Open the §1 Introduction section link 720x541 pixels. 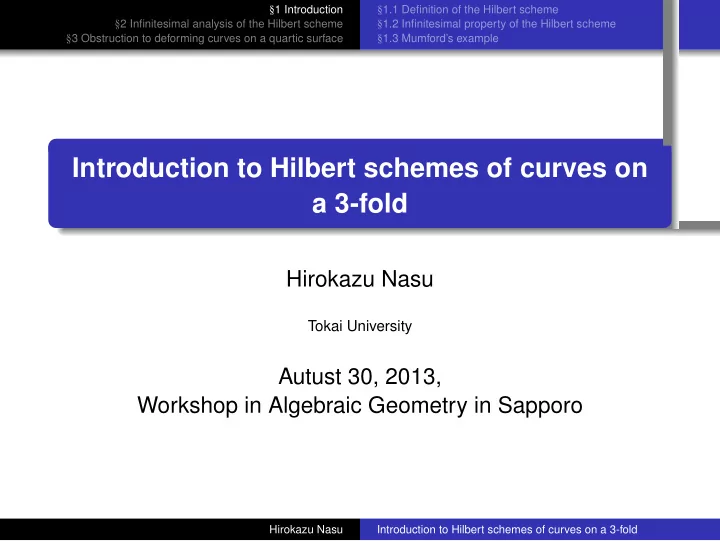click(x=306, y=10)
